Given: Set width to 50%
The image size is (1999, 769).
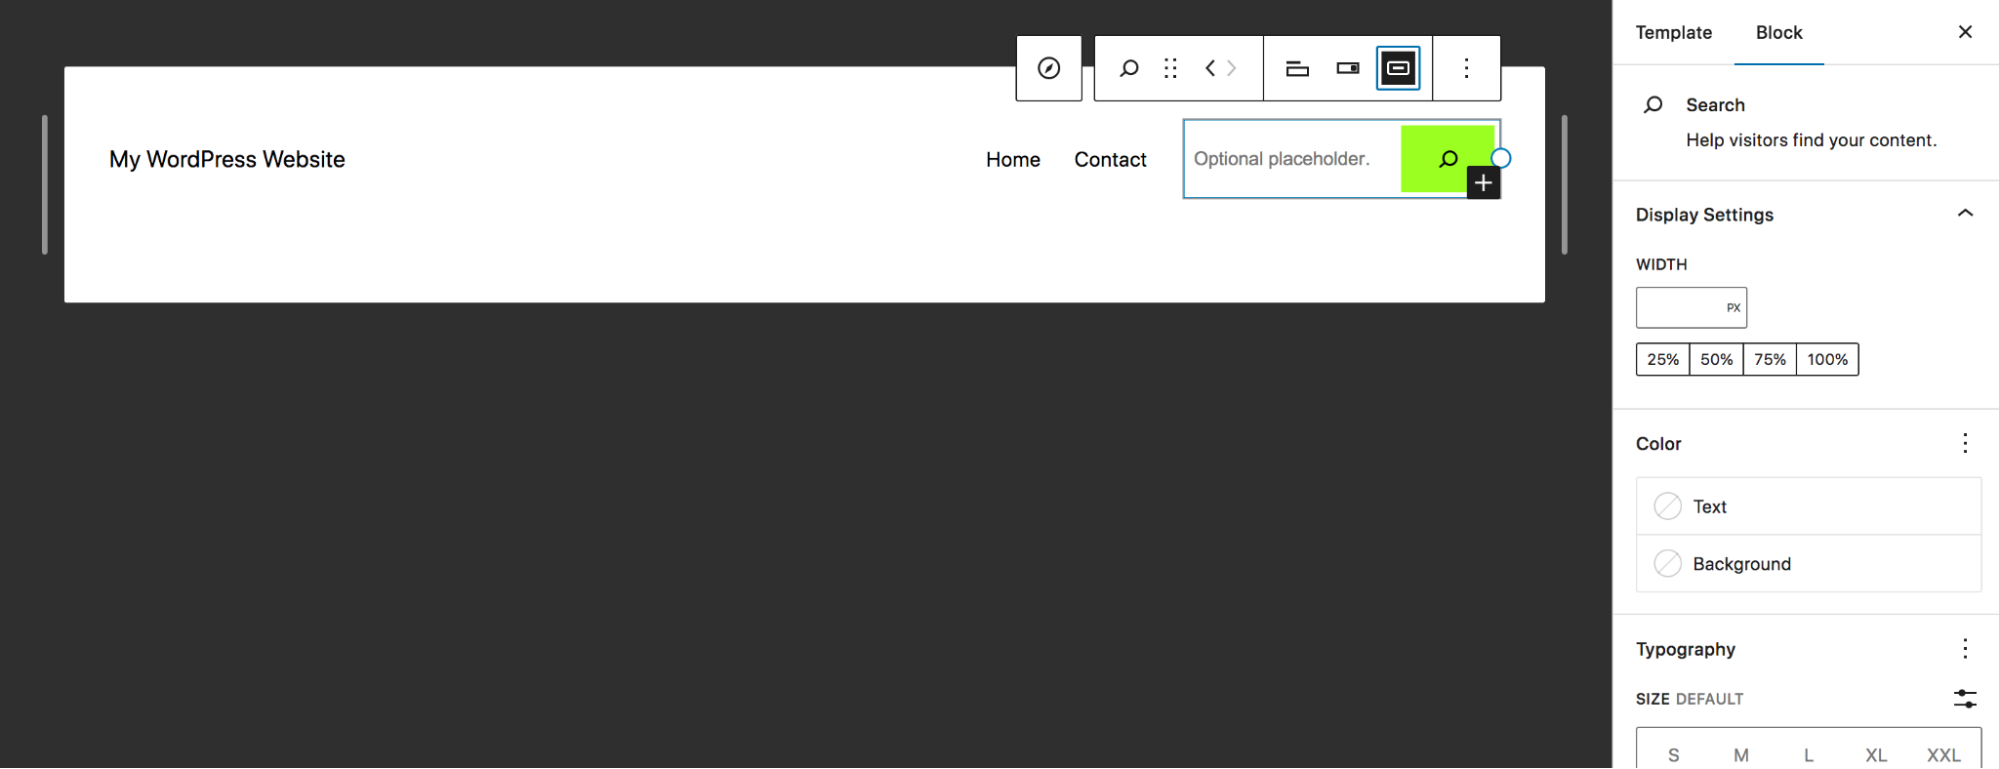Looking at the screenshot, I should click(1716, 360).
